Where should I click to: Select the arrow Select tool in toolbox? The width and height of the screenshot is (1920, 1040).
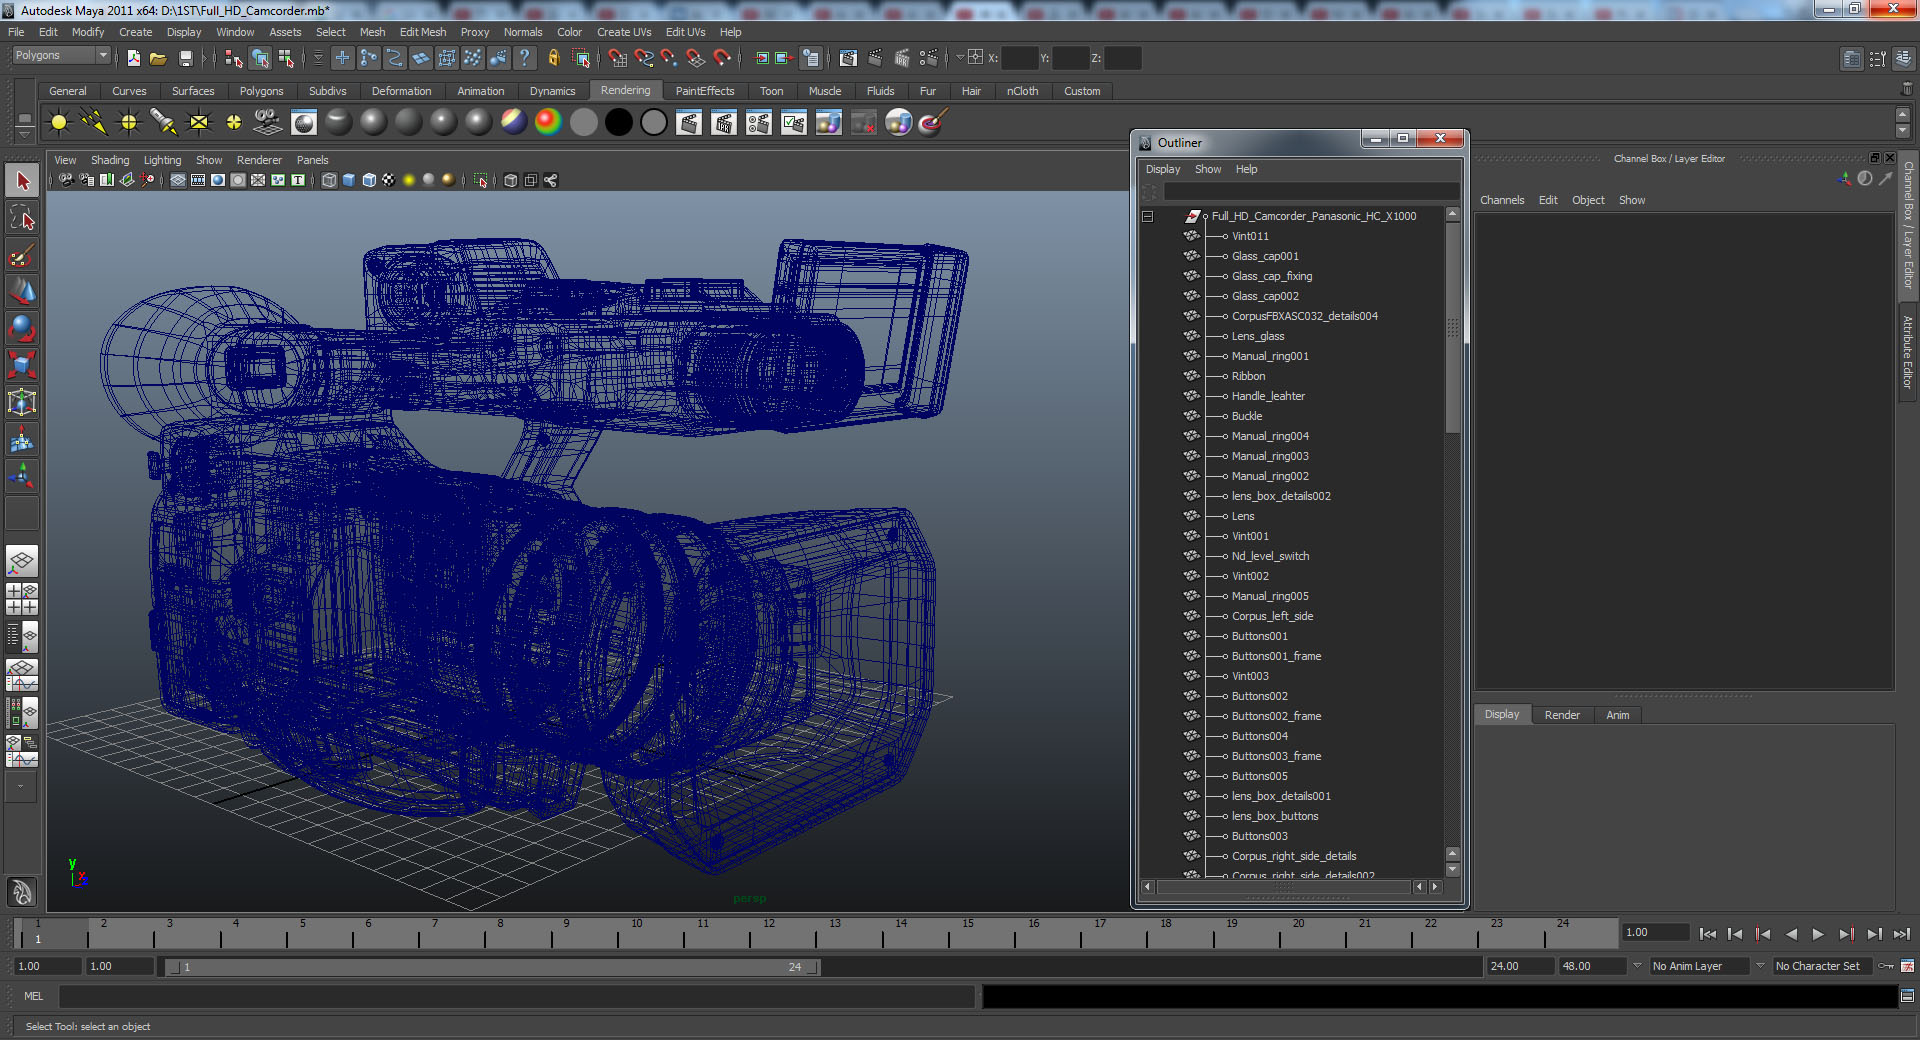tap(22, 181)
